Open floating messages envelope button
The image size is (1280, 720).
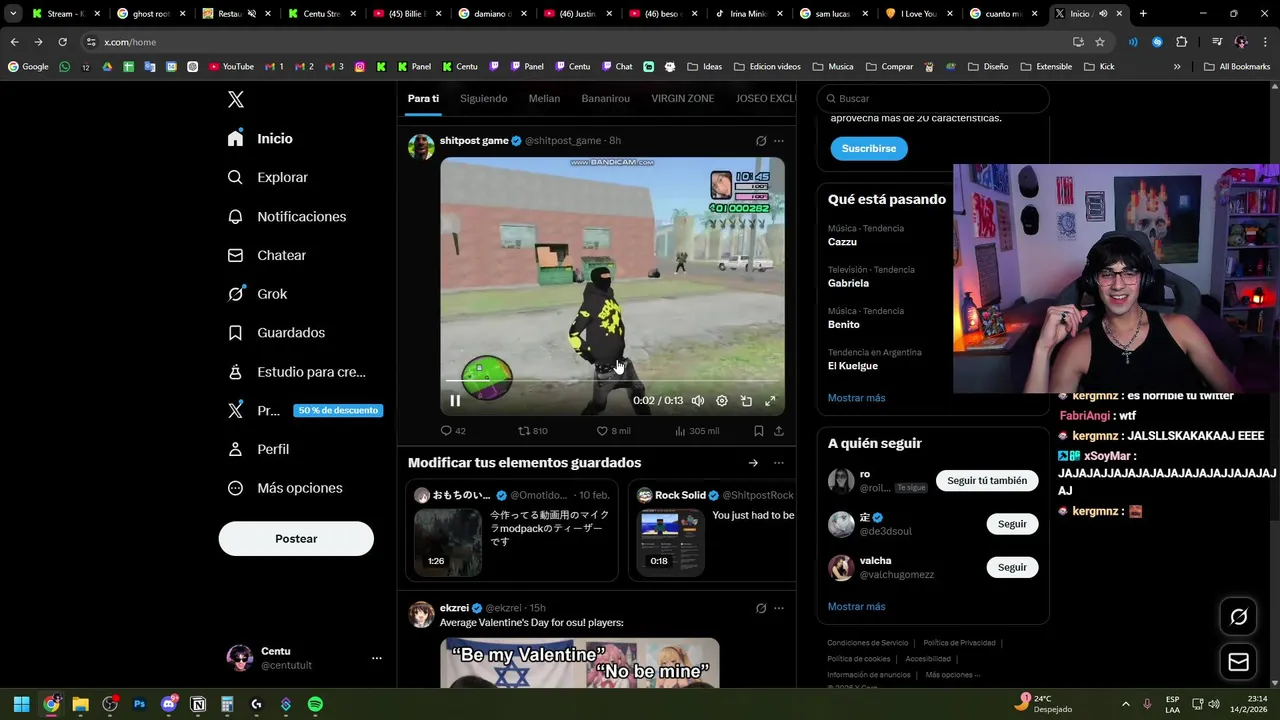1238,662
